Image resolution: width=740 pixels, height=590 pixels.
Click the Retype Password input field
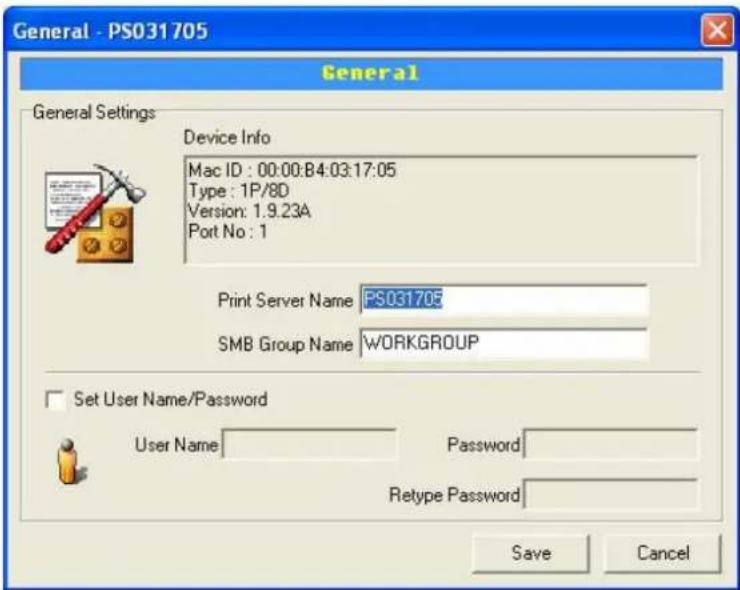(x=611, y=494)
